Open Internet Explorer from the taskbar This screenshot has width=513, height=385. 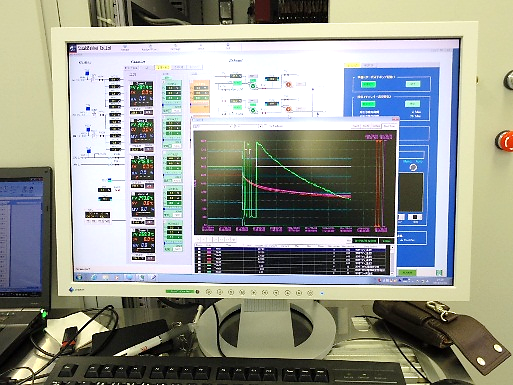(x=94, y=277)
